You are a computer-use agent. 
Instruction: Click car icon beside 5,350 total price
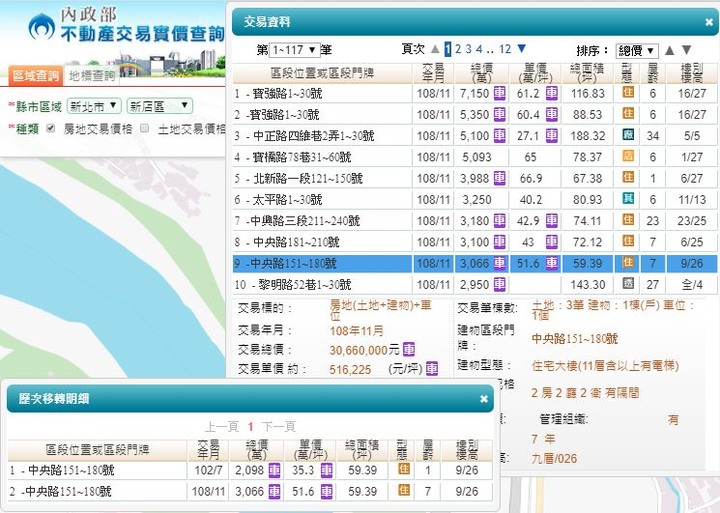[500, 114]
